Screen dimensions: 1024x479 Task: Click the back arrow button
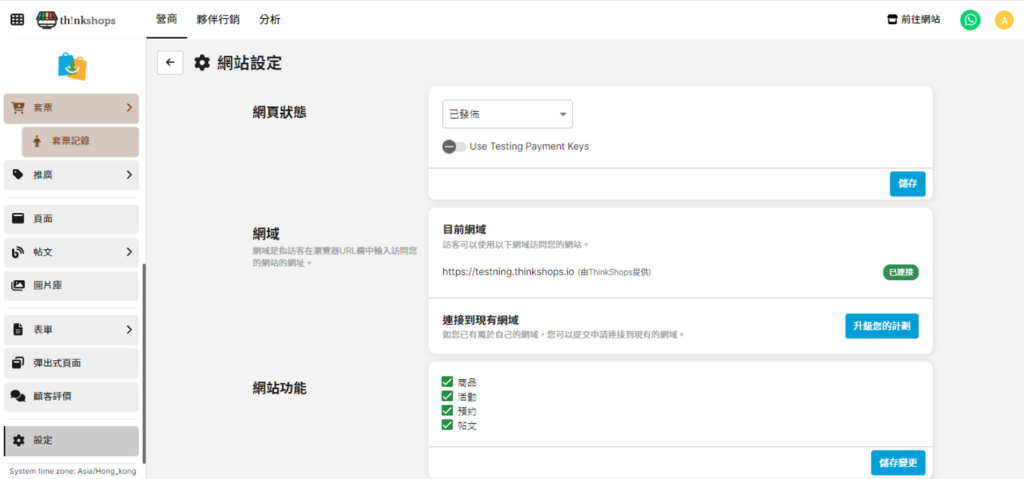170,63
